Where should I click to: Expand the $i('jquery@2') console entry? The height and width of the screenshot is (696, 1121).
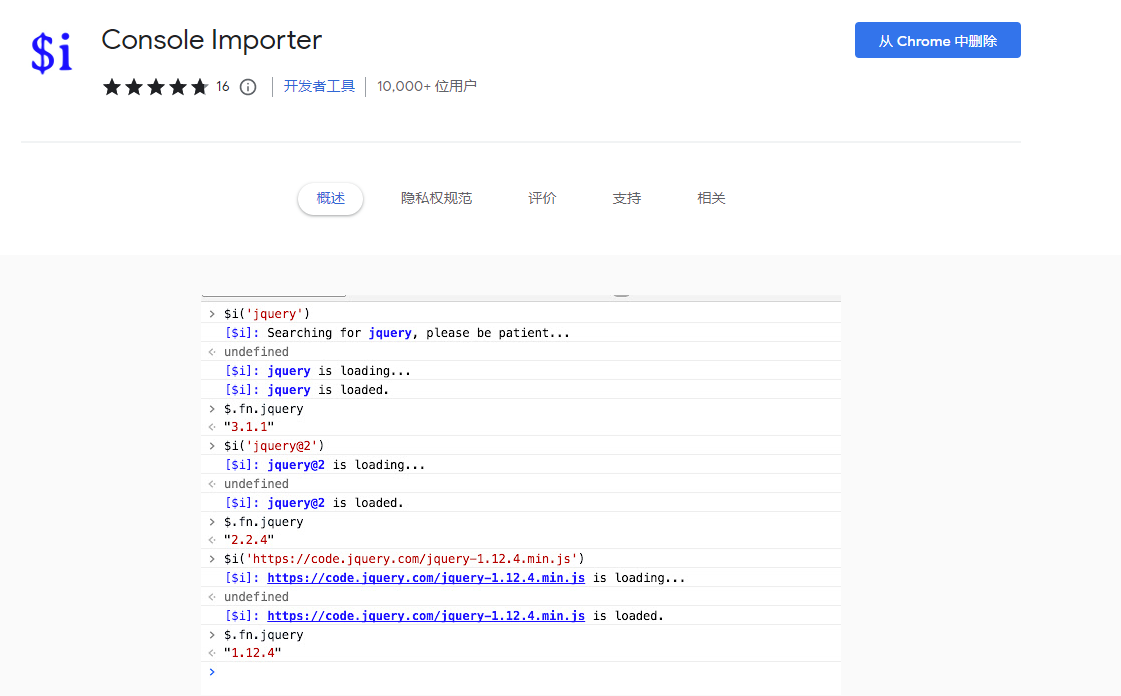(x=210, y=445)
